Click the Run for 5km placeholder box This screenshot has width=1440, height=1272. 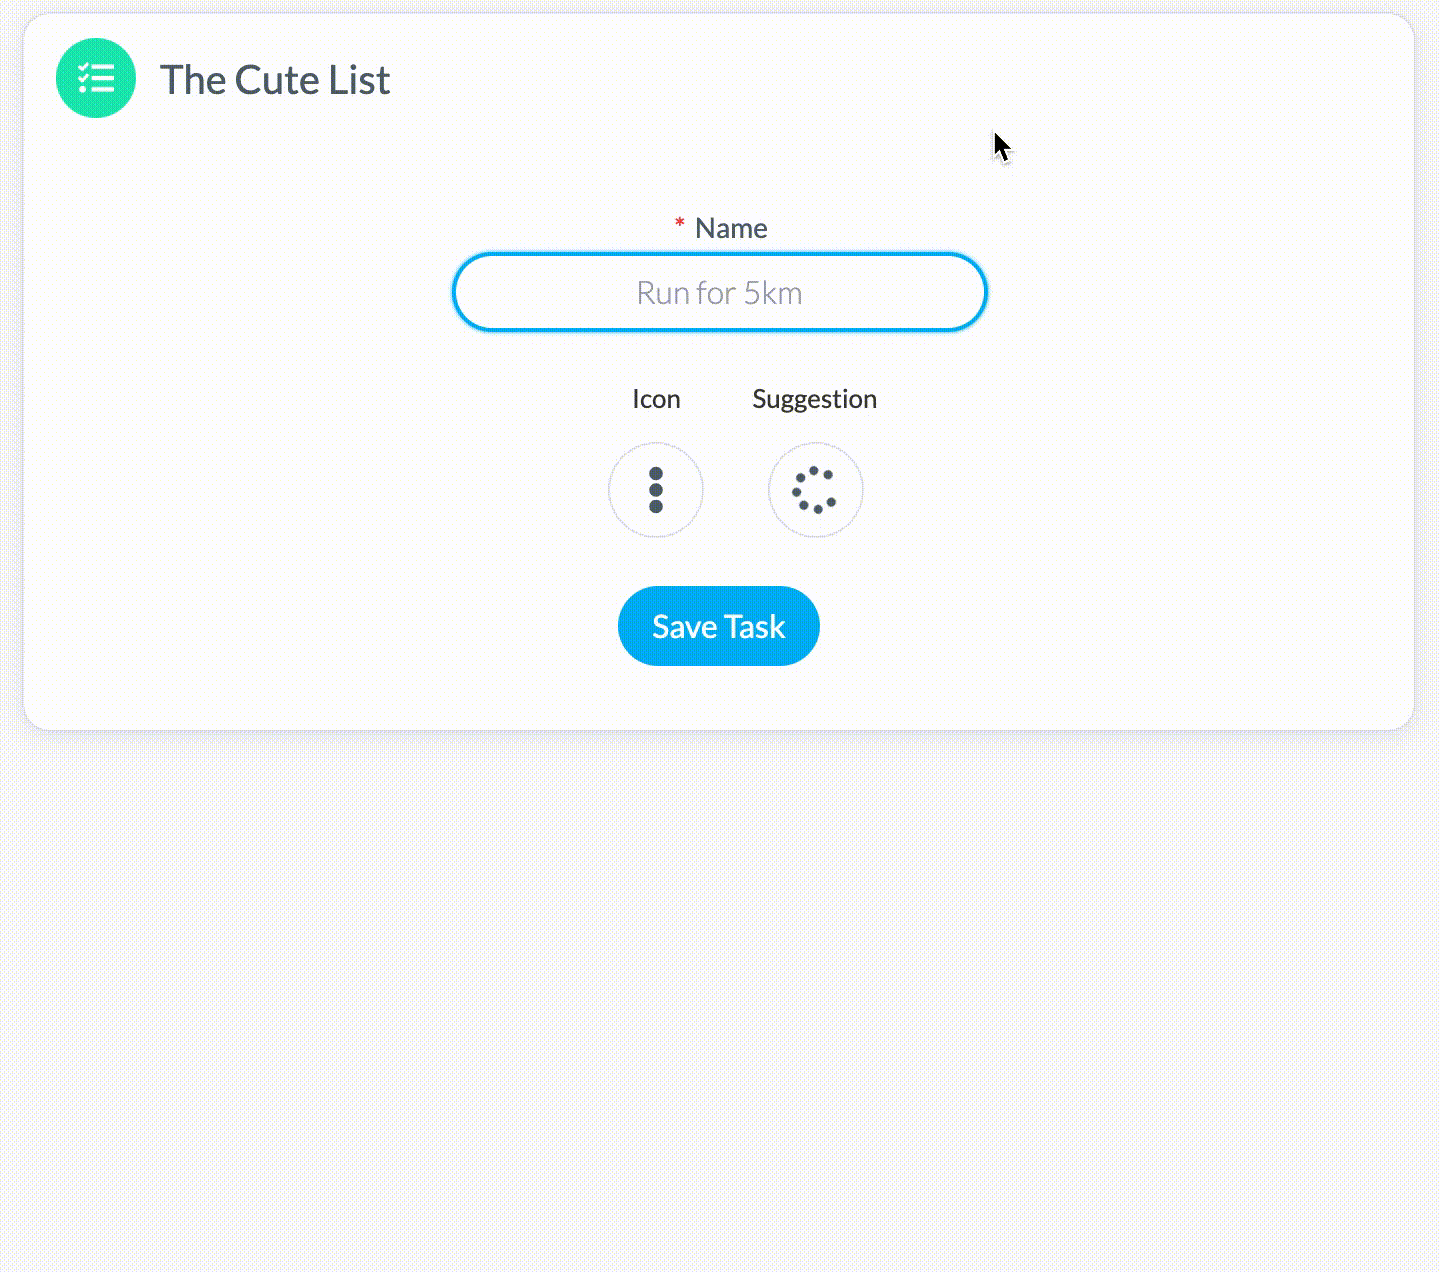(x=719, y=292)
